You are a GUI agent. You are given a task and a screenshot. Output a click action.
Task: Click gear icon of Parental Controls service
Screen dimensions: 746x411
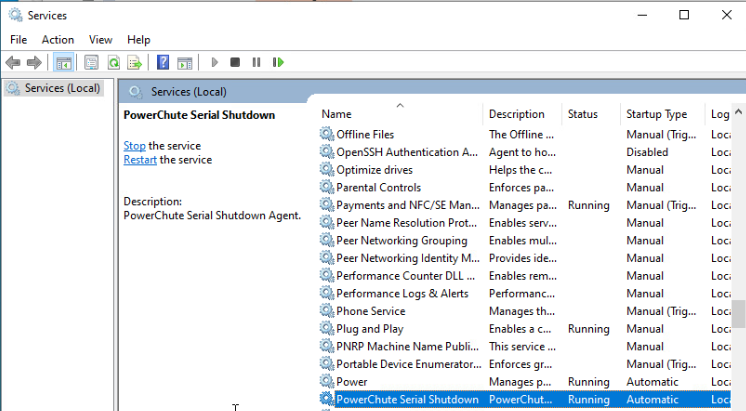coord(327,186)
